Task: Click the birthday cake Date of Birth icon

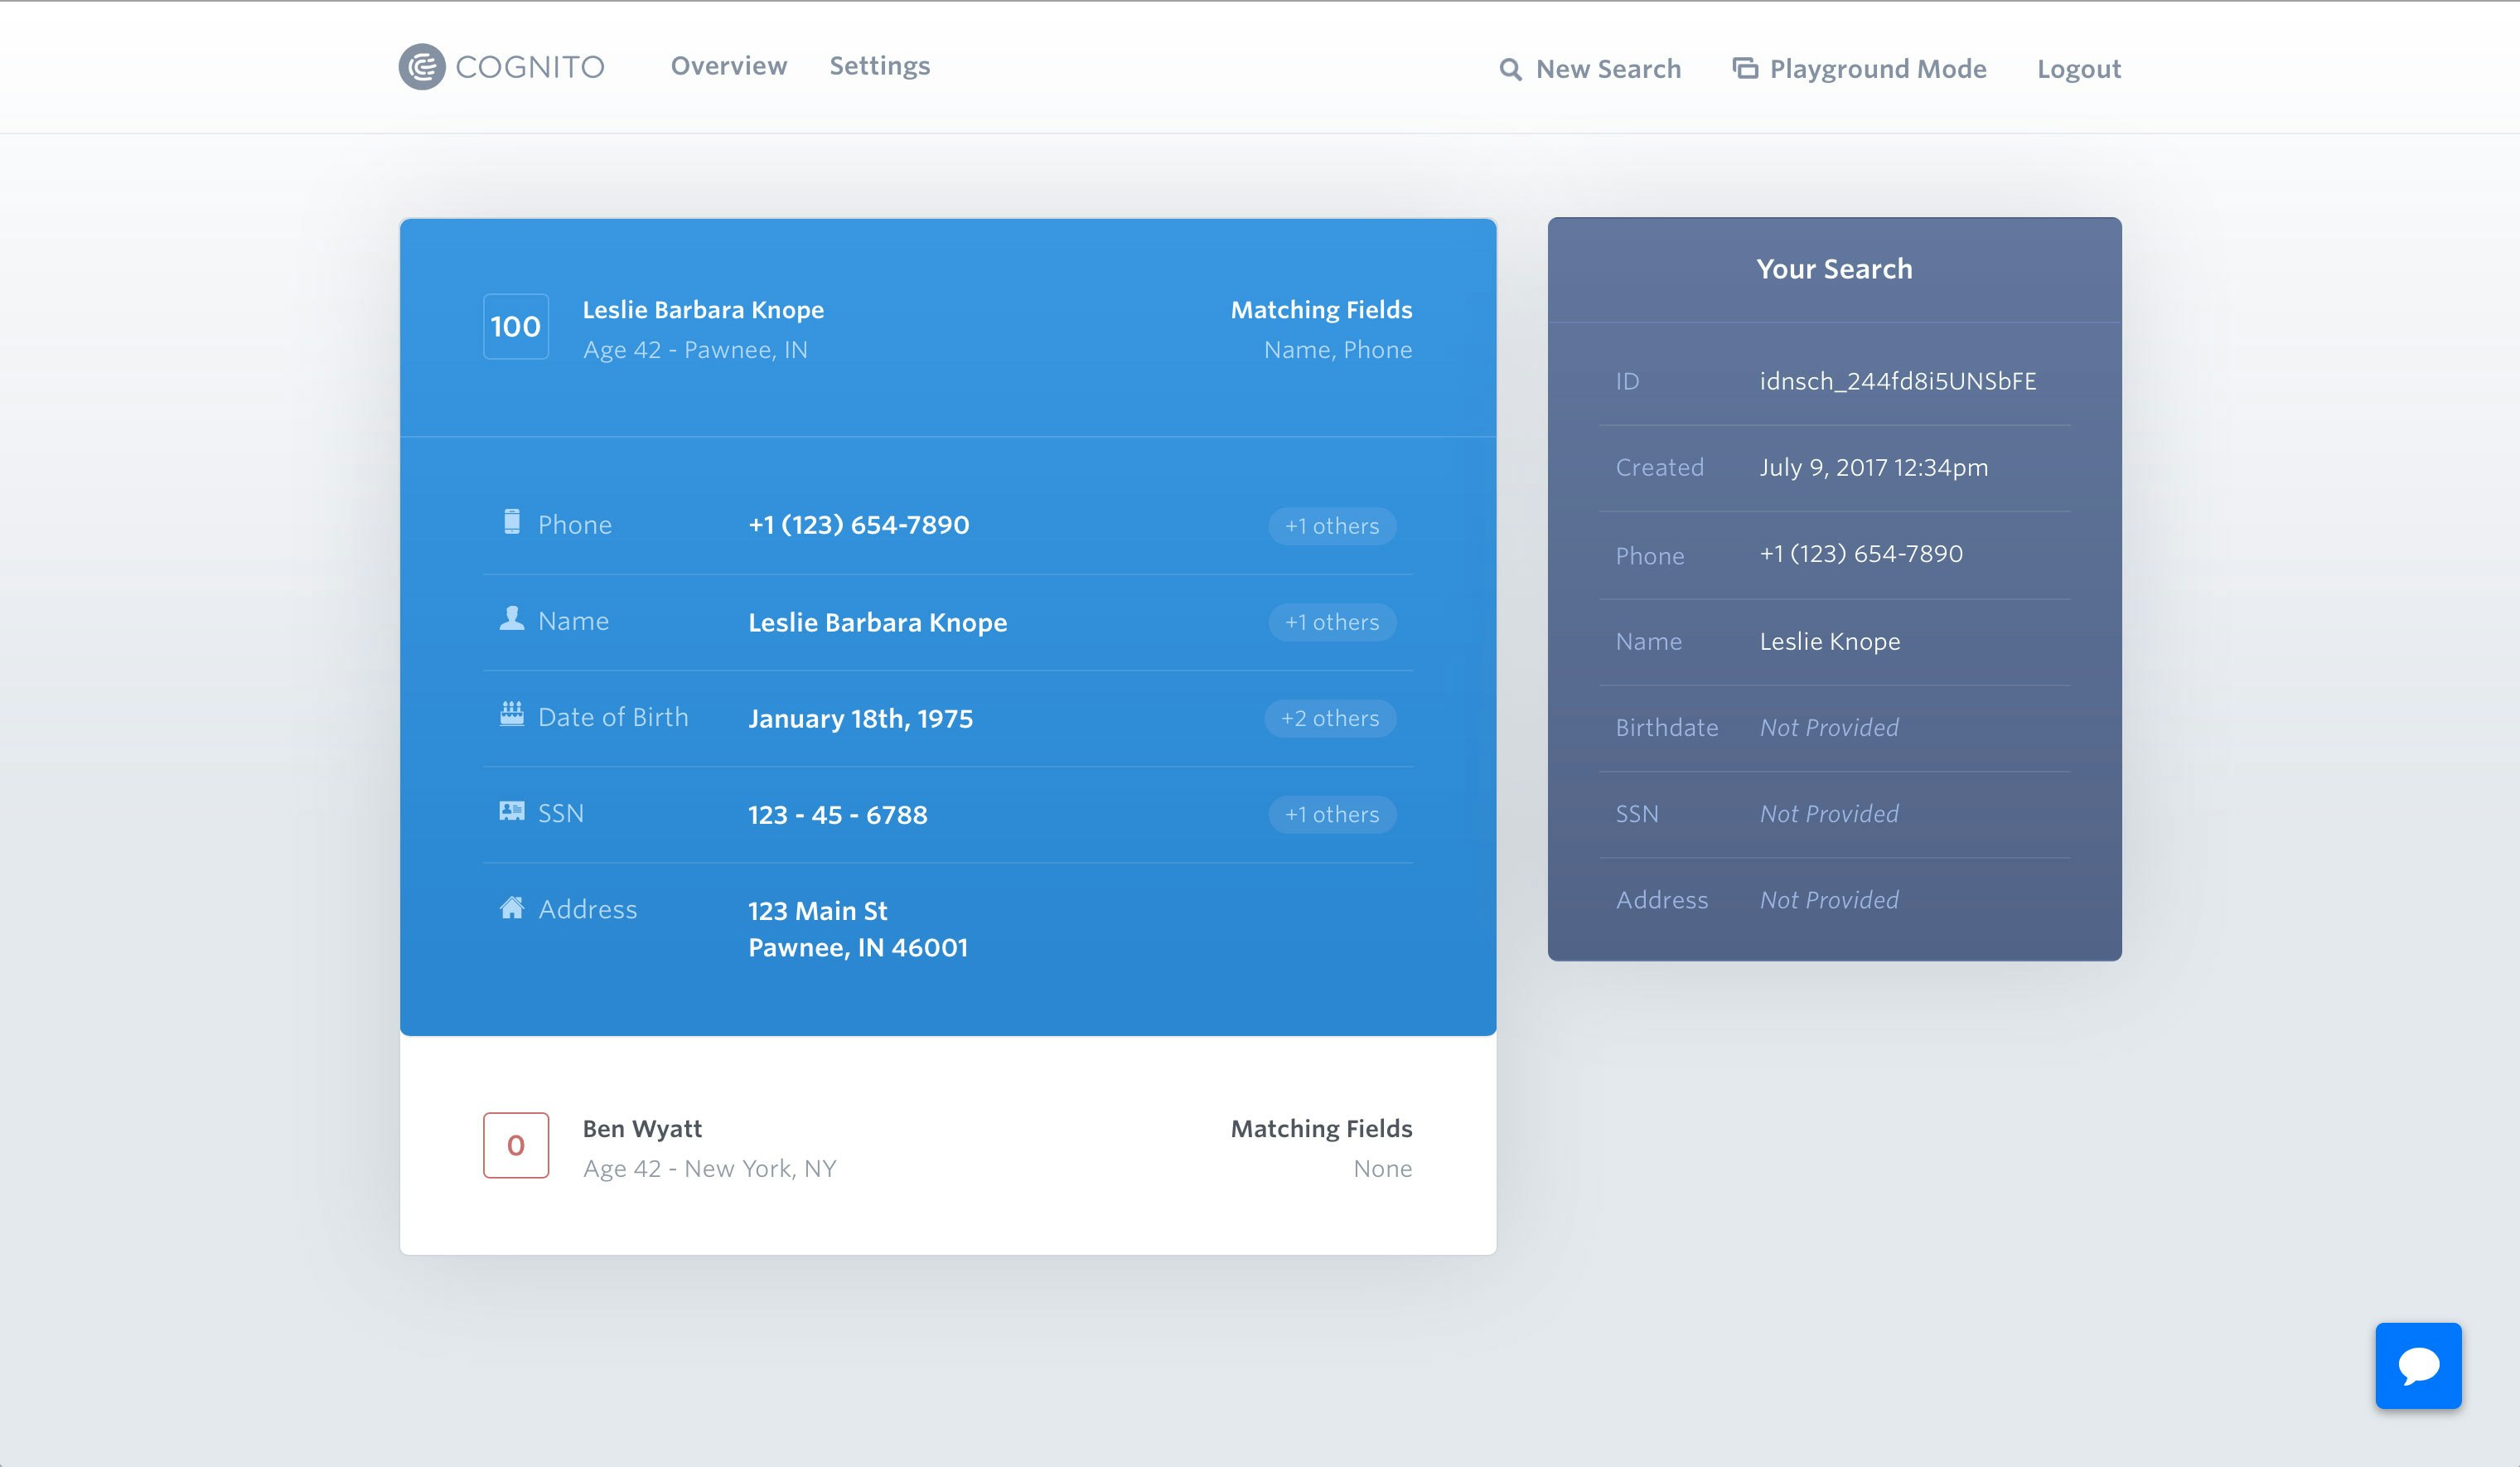Action: coord(512,714)
